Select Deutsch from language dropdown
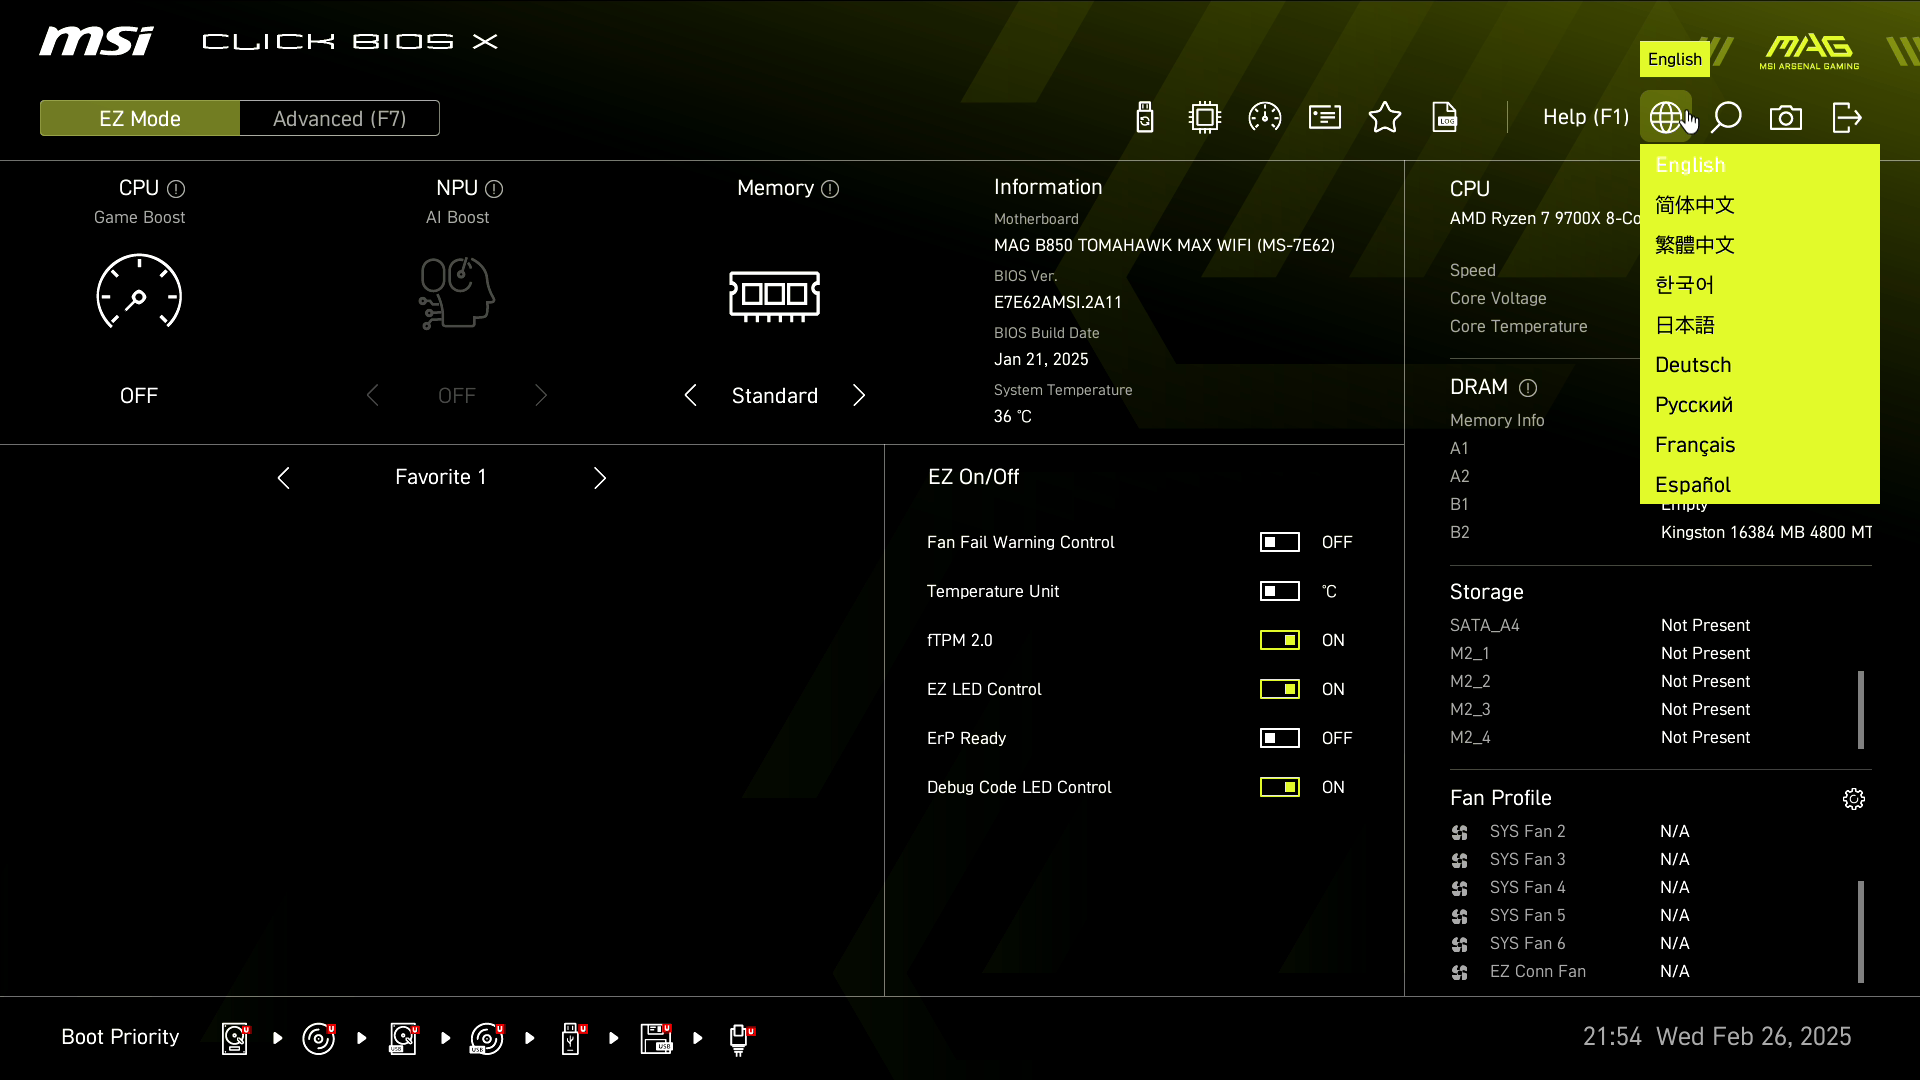 (x=1693, y=365)
